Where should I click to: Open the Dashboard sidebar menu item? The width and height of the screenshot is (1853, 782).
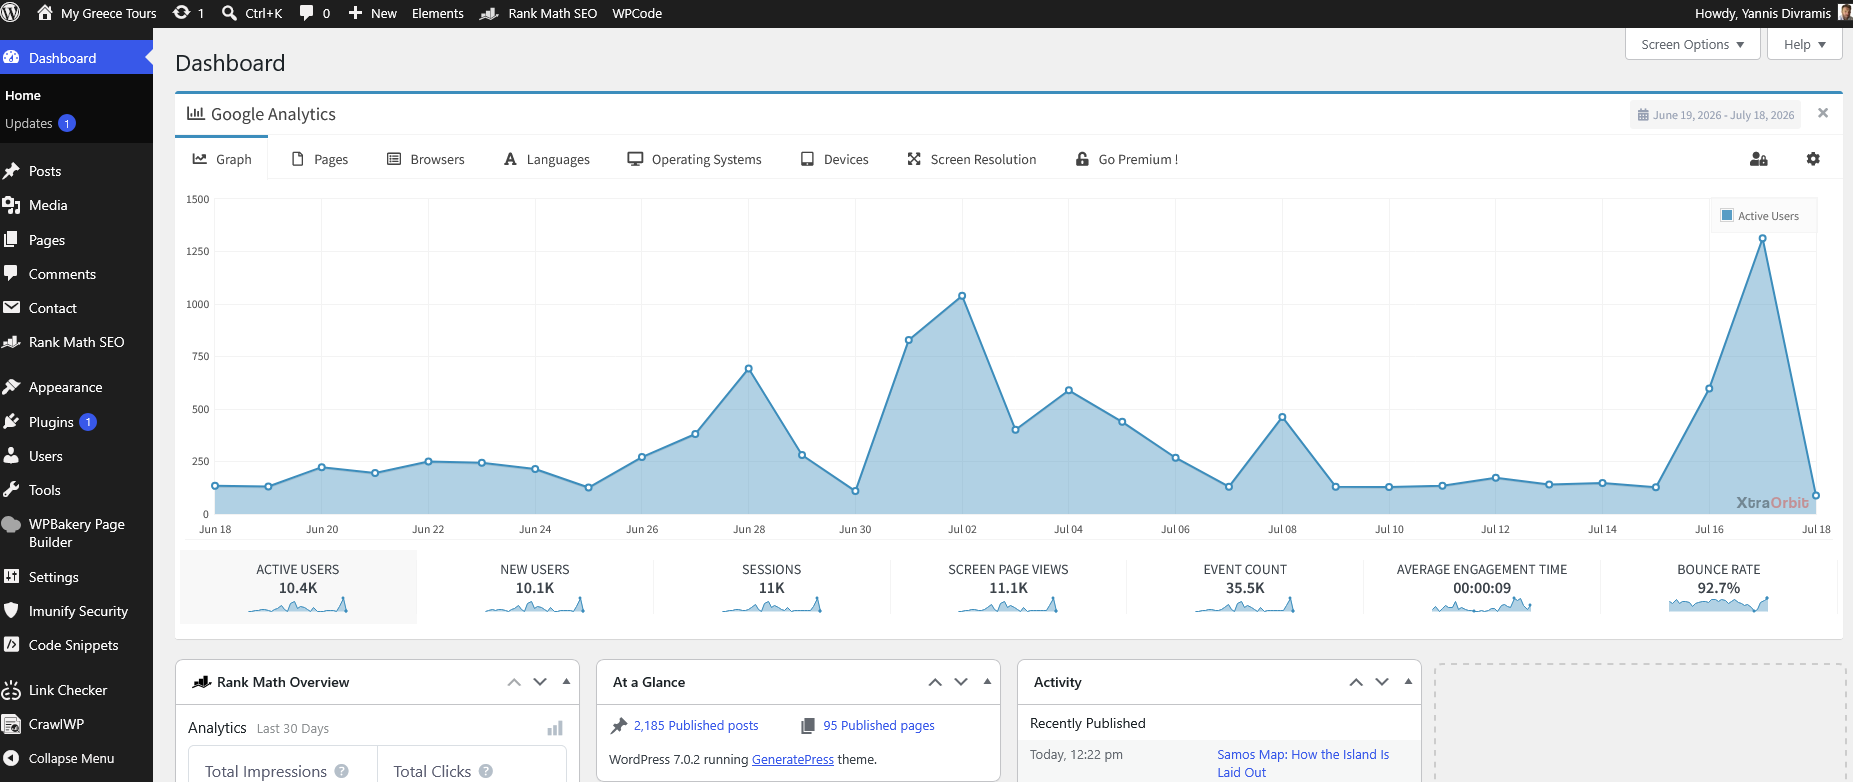pyautogui.click(x=76, y=58)
